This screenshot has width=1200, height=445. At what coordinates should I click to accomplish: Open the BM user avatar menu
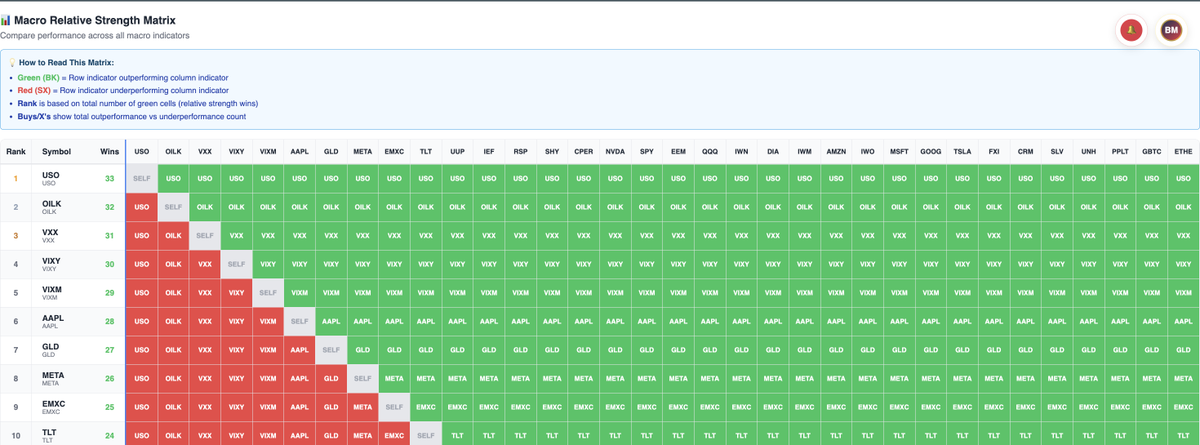tap(1171, 31)
